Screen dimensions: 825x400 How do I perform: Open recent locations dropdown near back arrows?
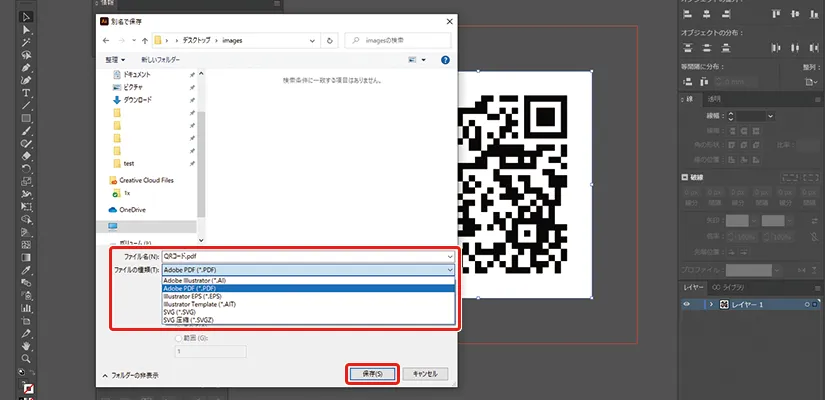[x=134, y=41]
